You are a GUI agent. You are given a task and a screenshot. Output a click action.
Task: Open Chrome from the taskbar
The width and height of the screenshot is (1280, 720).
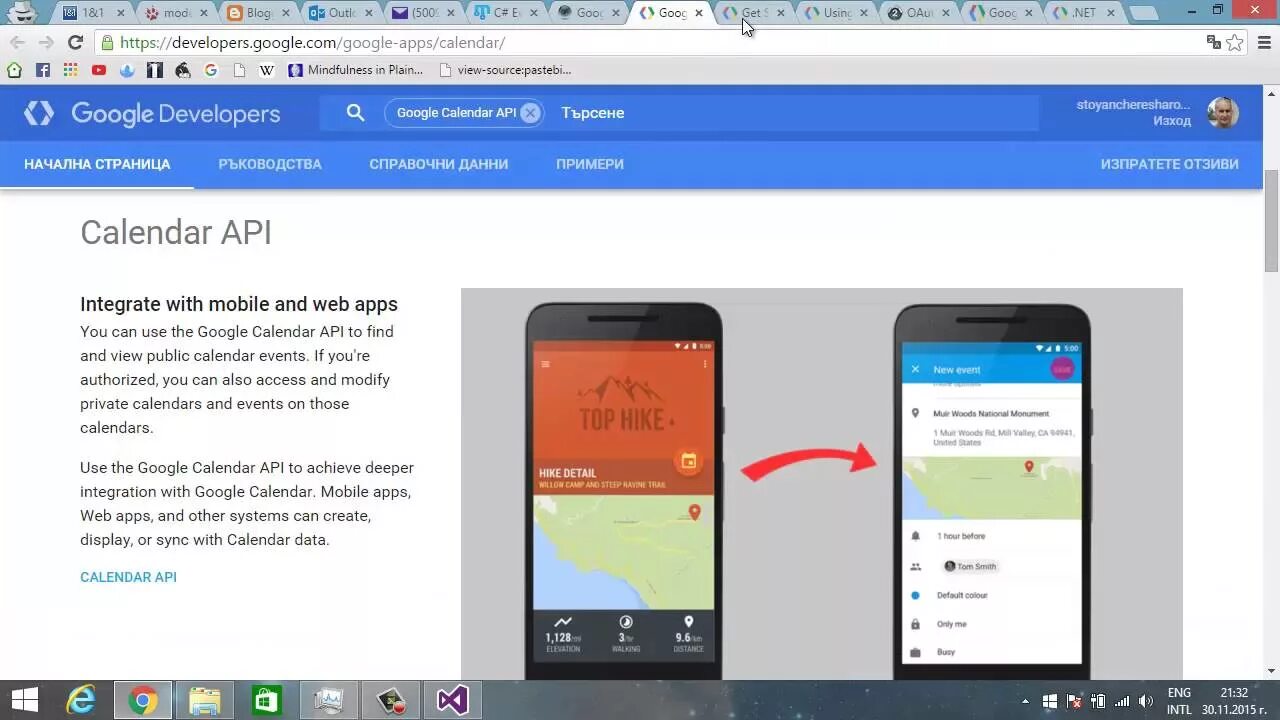[x=142, y=700]
